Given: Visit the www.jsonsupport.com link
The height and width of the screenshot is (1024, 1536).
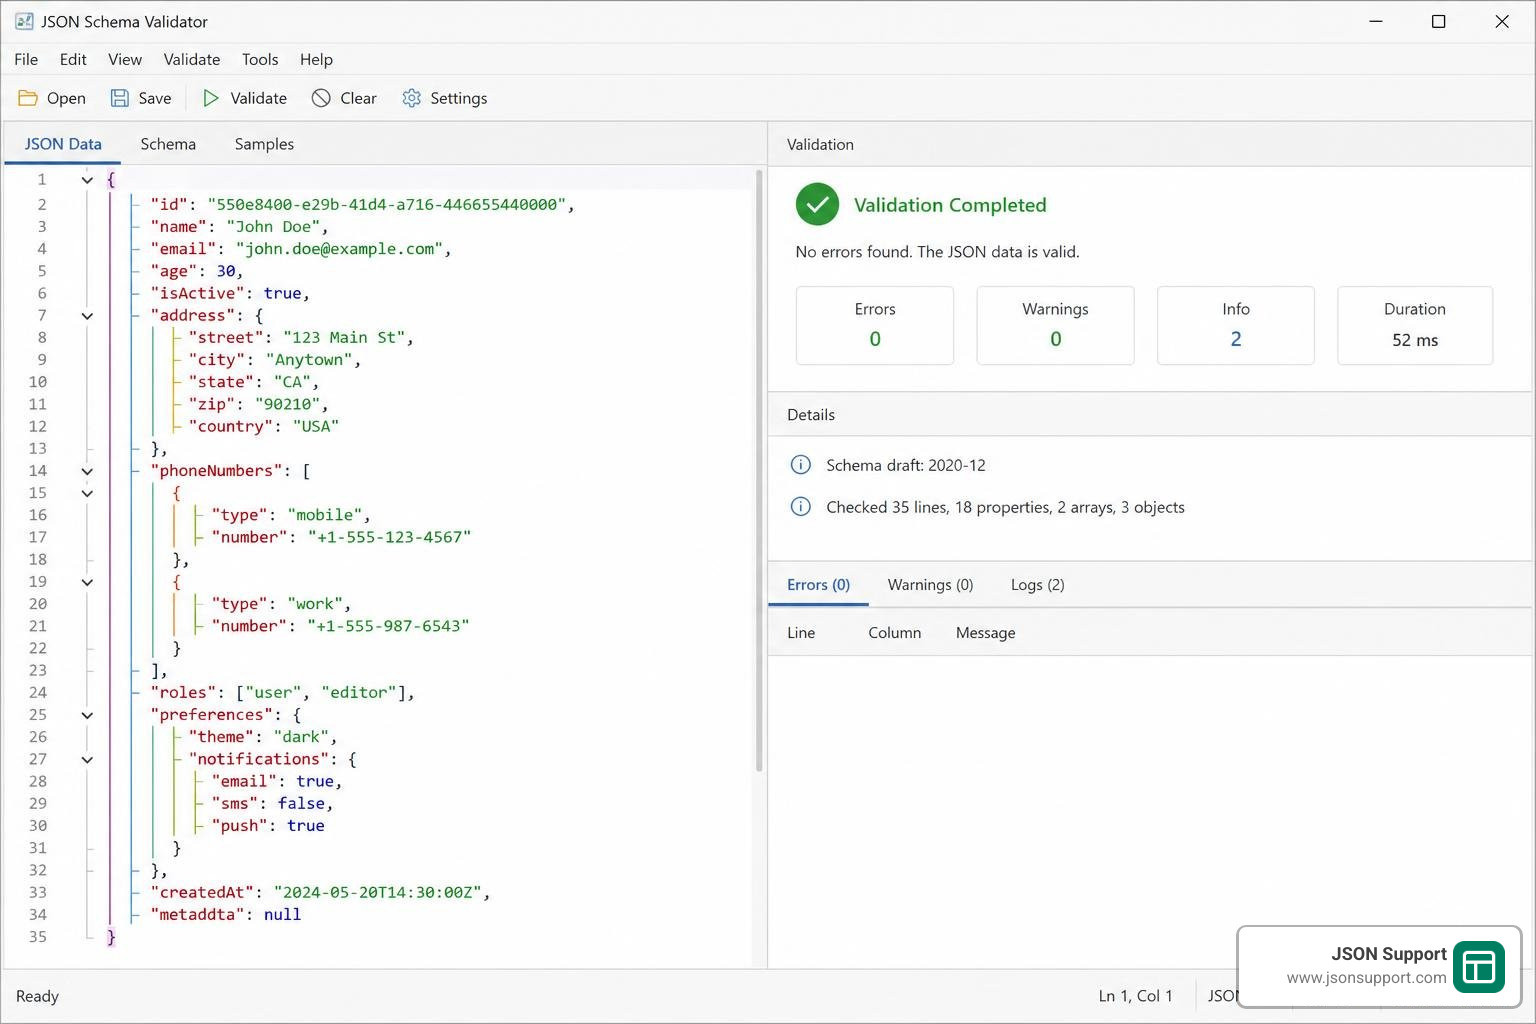Looking at the screenshot, I should tap(1366, 978).
